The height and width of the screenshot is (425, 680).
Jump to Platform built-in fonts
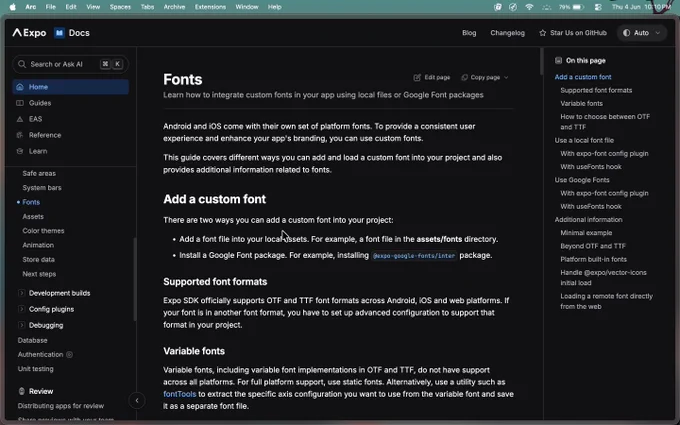pos(593,259)
